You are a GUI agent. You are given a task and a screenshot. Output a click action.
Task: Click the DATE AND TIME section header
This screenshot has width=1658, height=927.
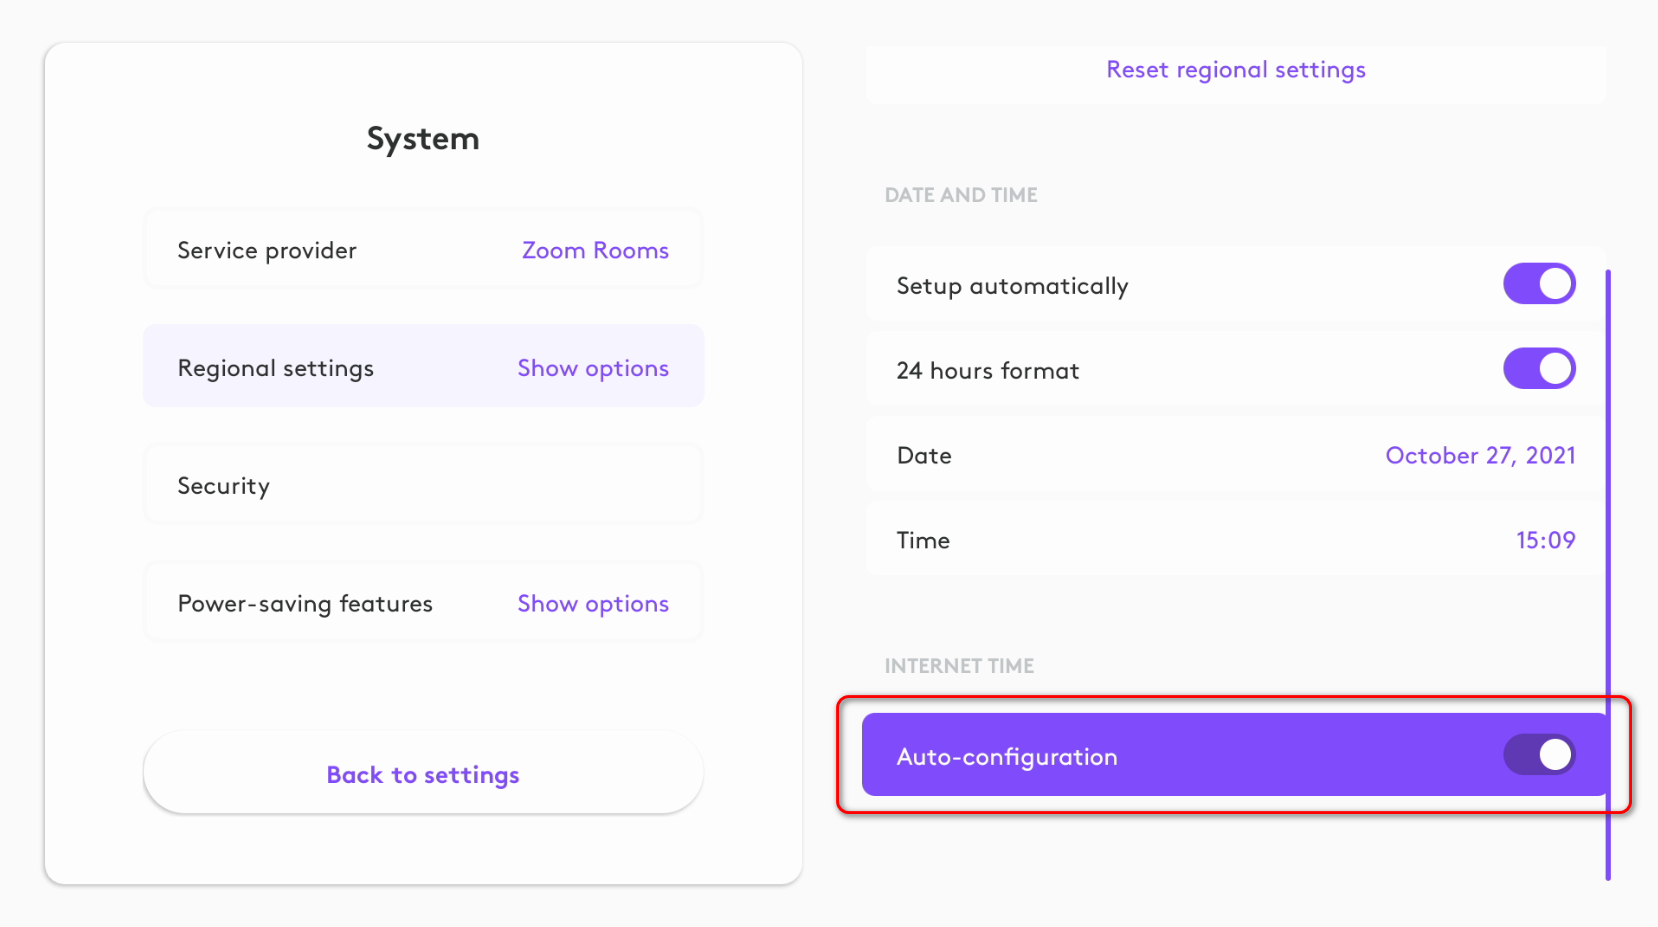pos(961,195)
